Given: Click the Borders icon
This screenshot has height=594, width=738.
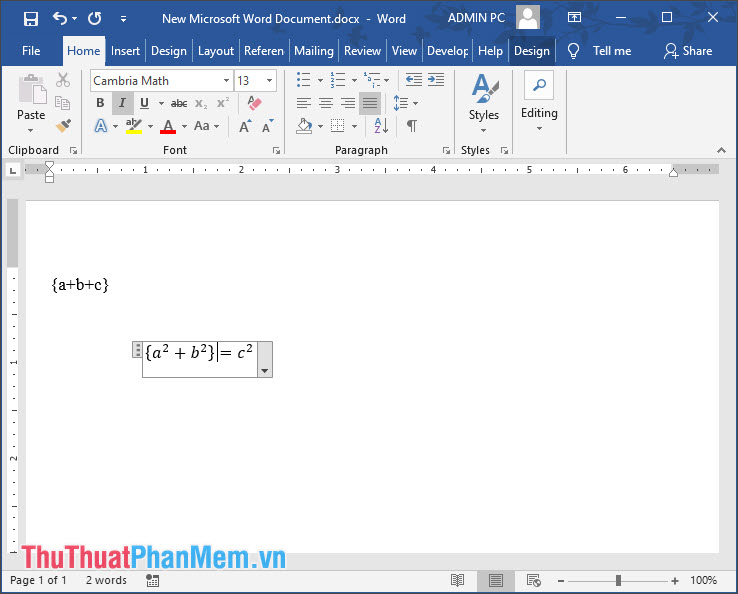Looking at the screenshot, I should pos(337,126).
